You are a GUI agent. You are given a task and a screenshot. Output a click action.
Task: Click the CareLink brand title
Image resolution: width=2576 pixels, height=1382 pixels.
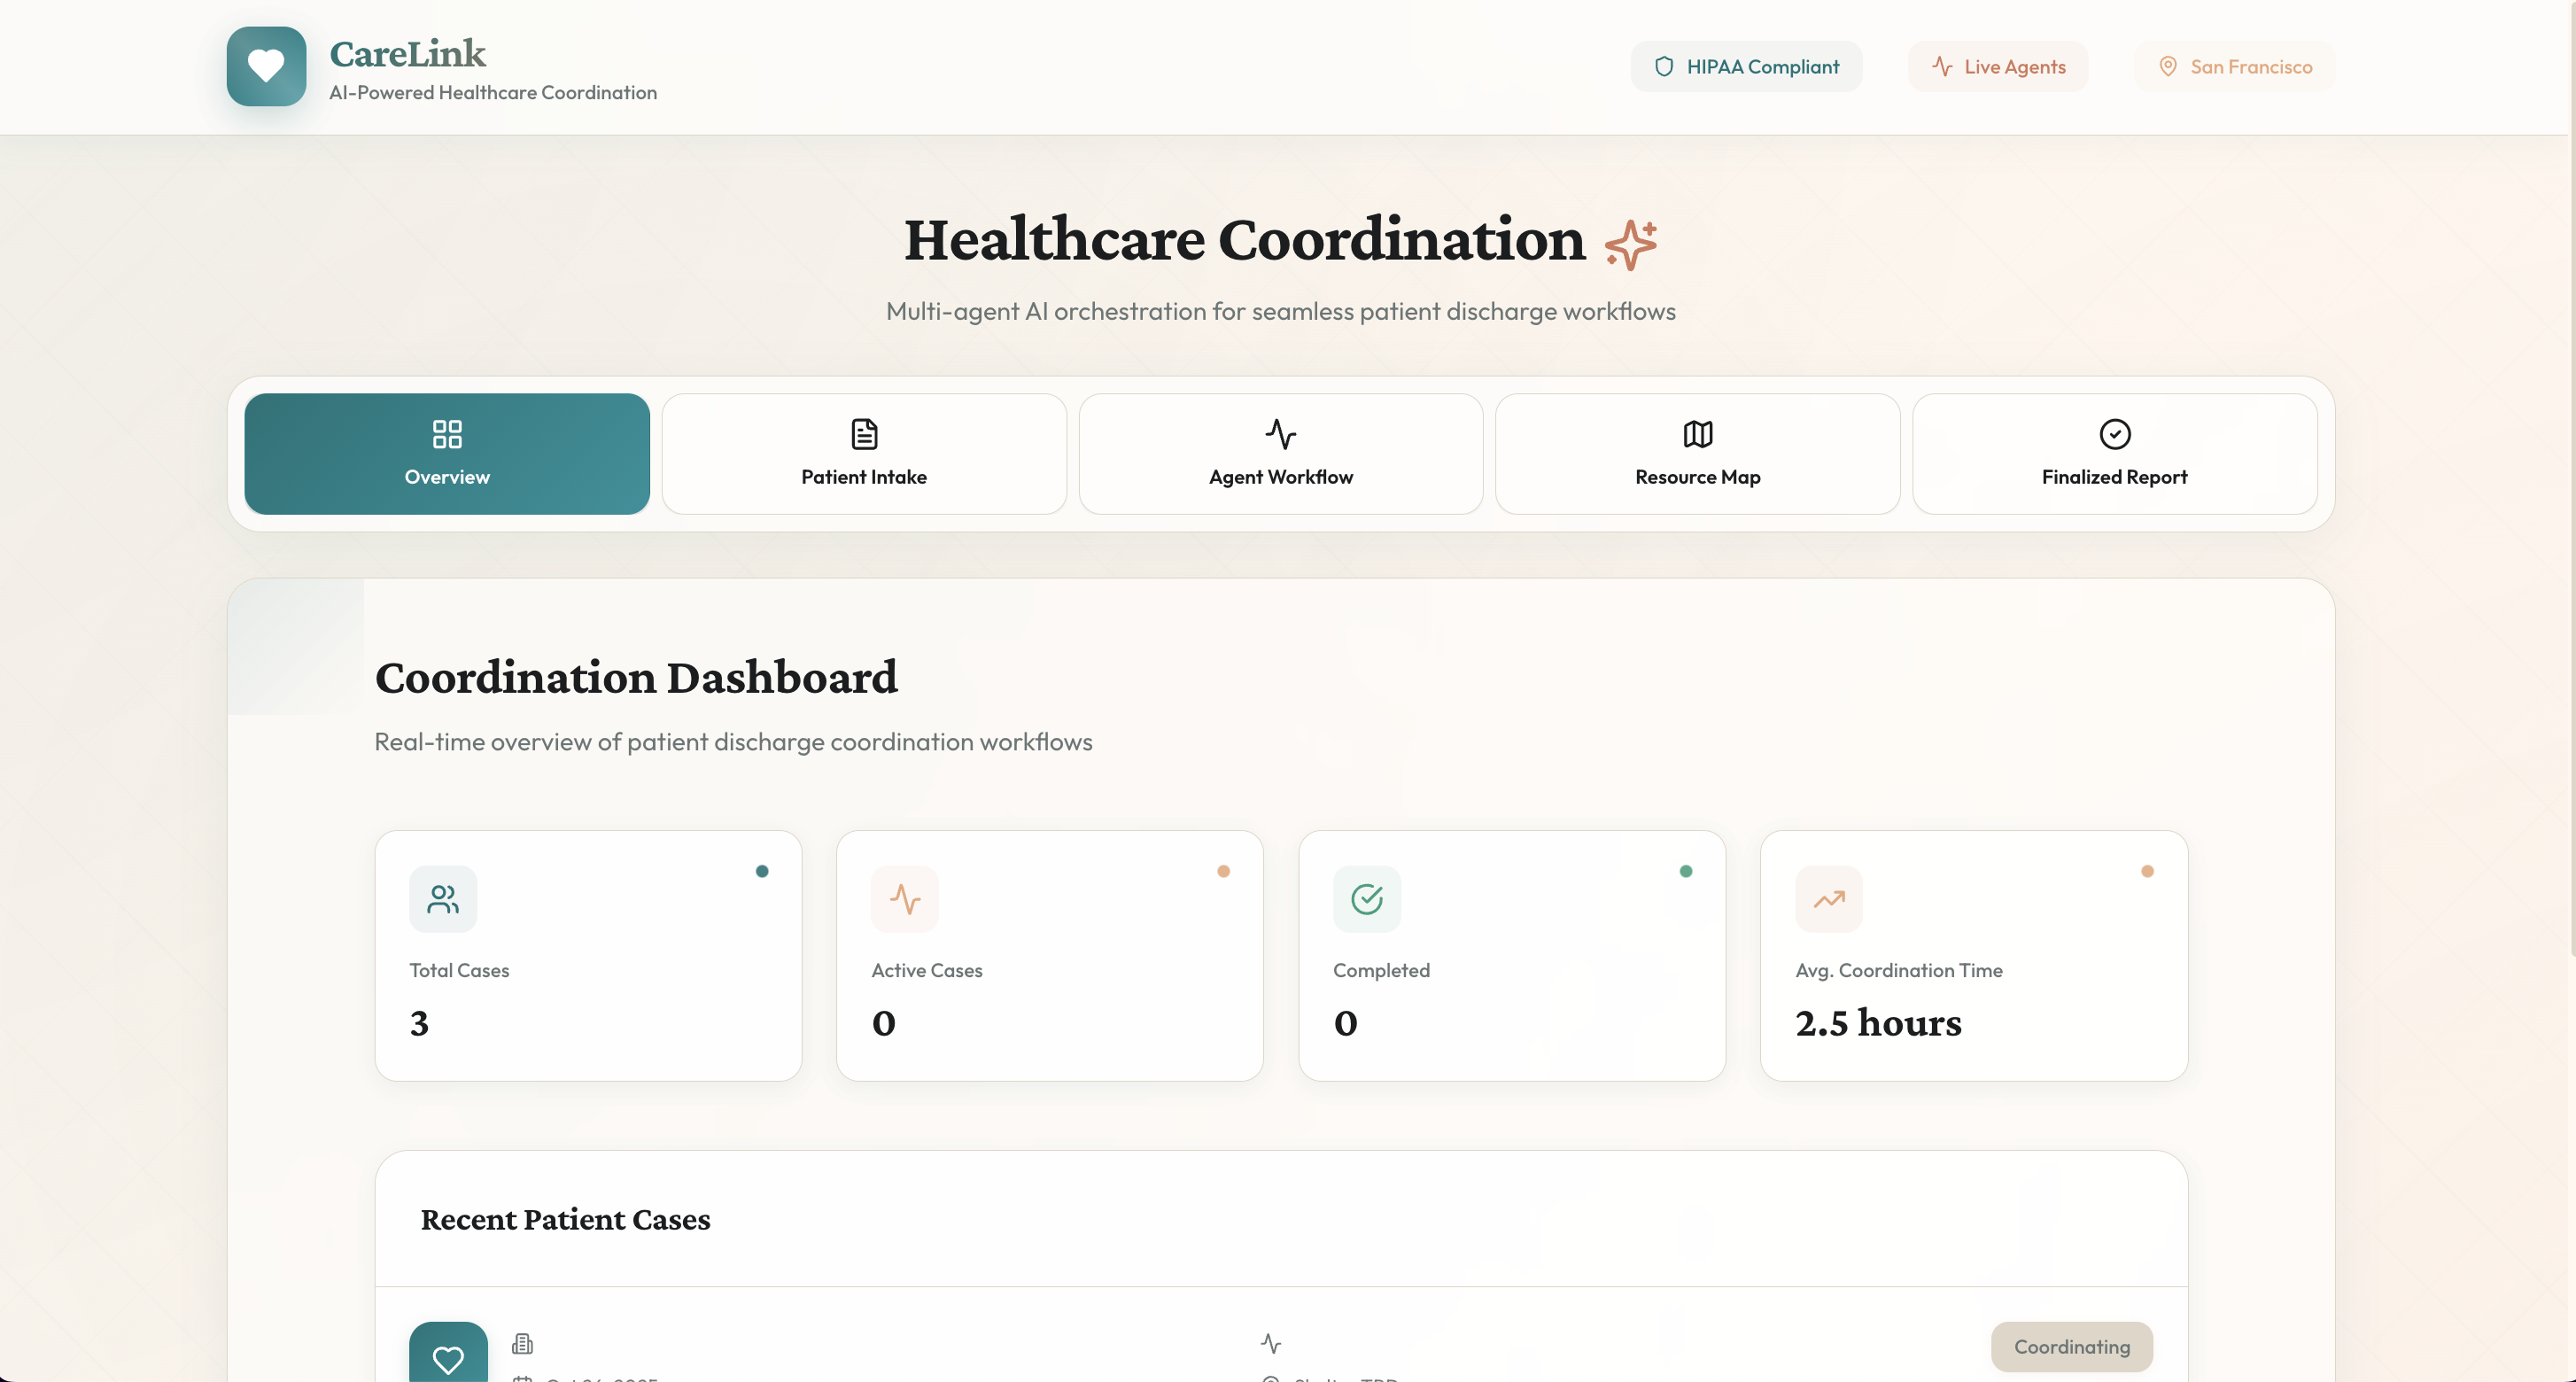click(408, 54)
